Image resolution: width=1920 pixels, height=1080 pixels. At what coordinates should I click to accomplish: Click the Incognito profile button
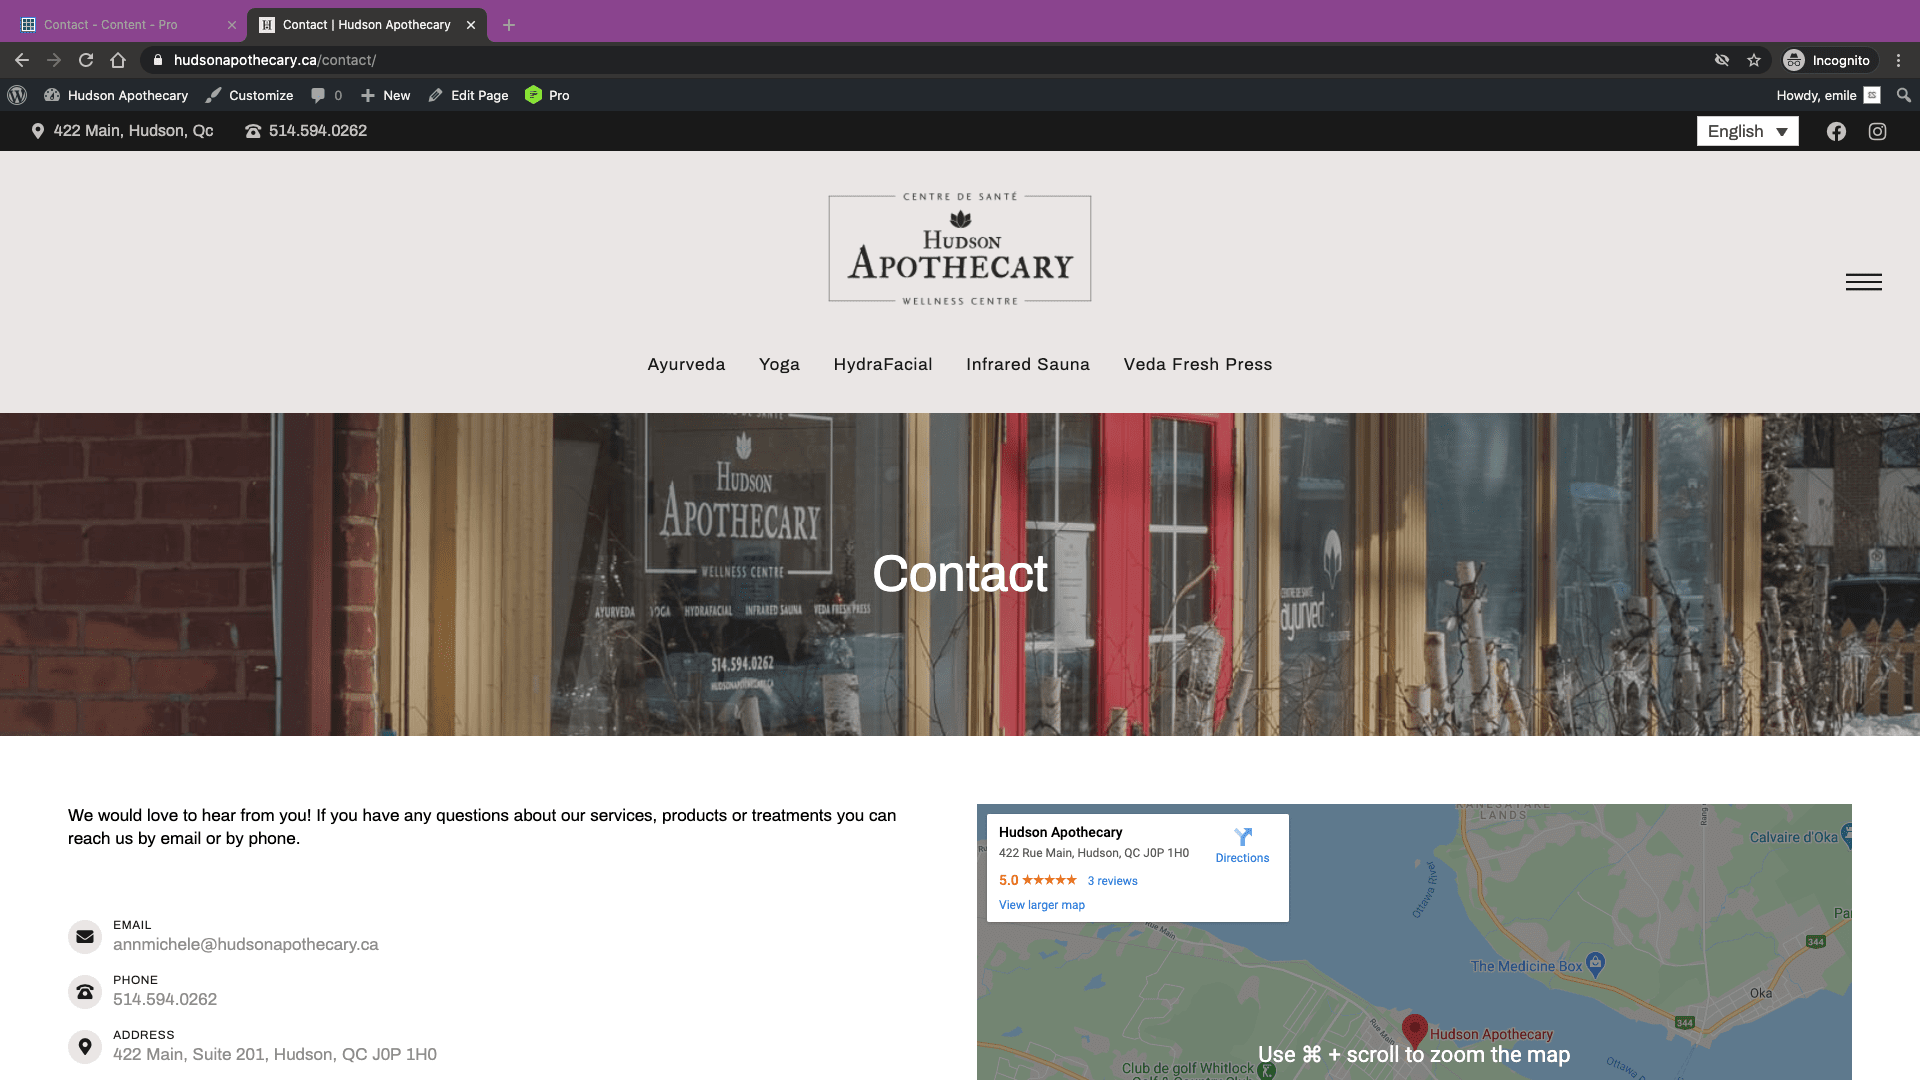click(x=1827, y=60)
